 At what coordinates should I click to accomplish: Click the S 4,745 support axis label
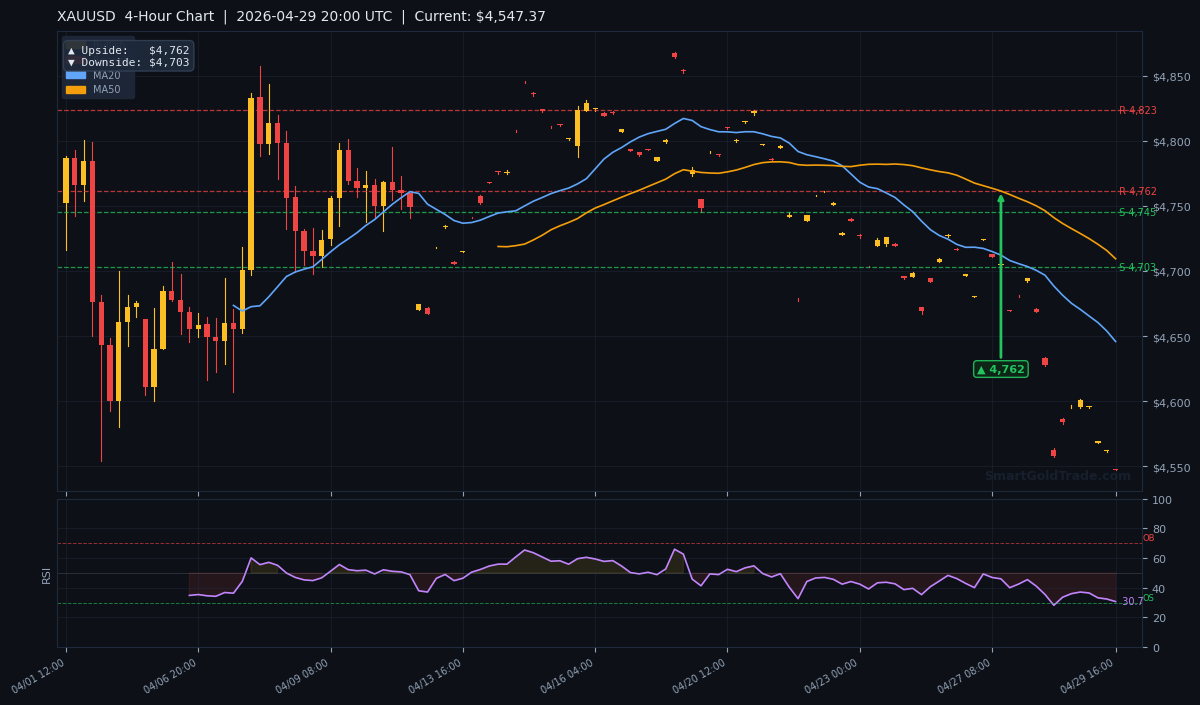pos(1136,212)
